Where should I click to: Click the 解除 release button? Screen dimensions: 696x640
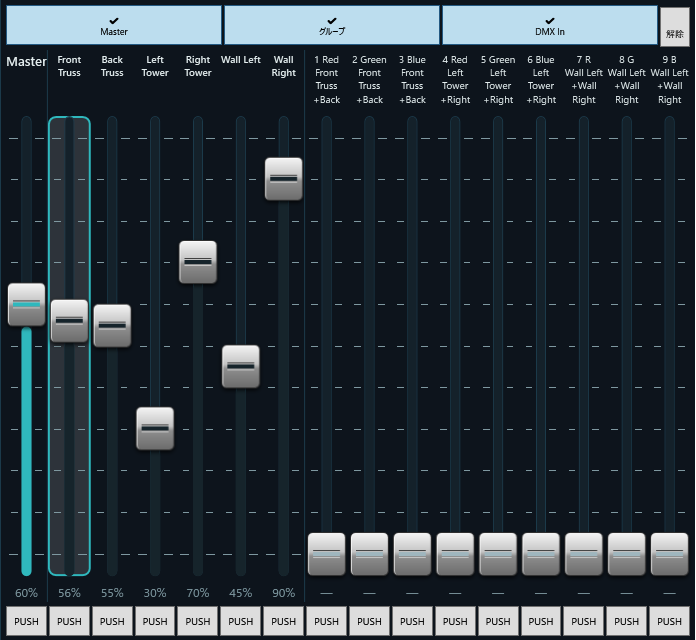pyautogui.click(x=675, y=27)
